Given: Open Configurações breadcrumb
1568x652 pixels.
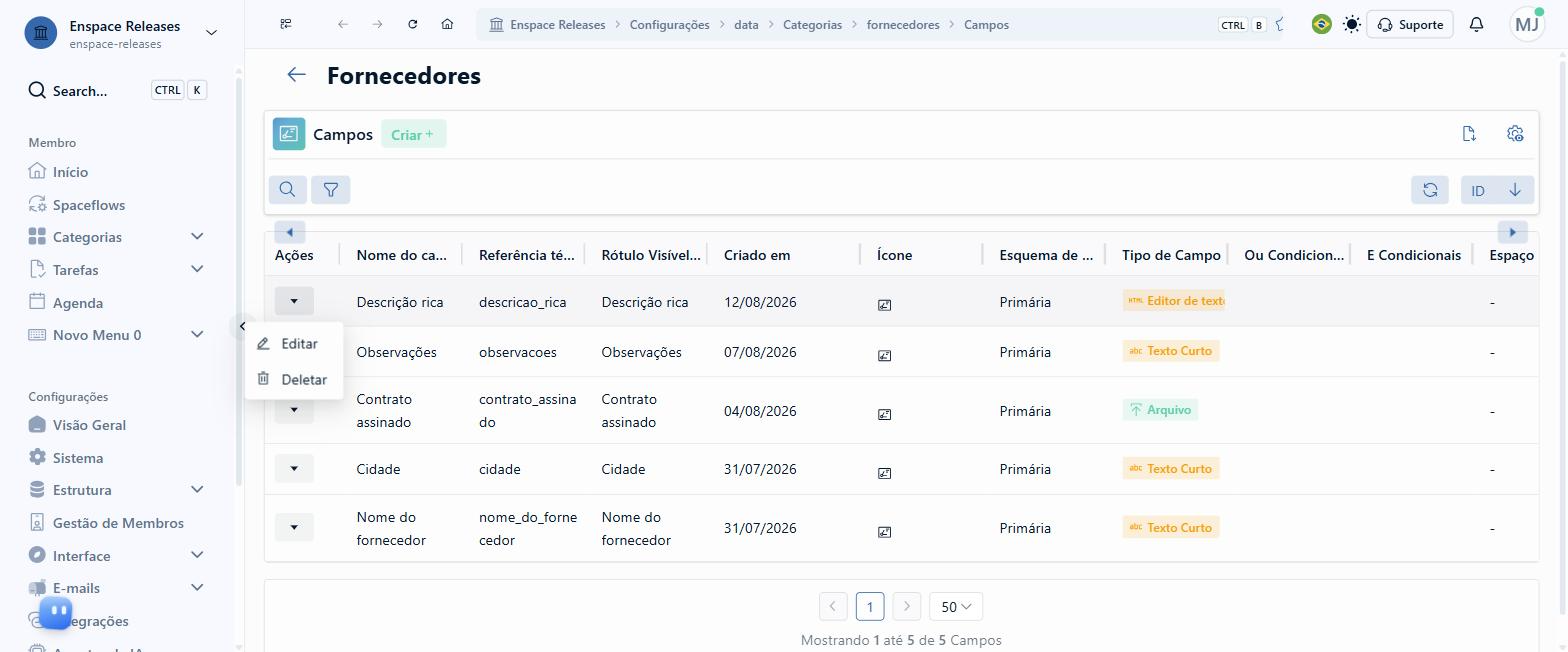Looking at the screenshot, I should pyautogui.click(x=669, y=25).
